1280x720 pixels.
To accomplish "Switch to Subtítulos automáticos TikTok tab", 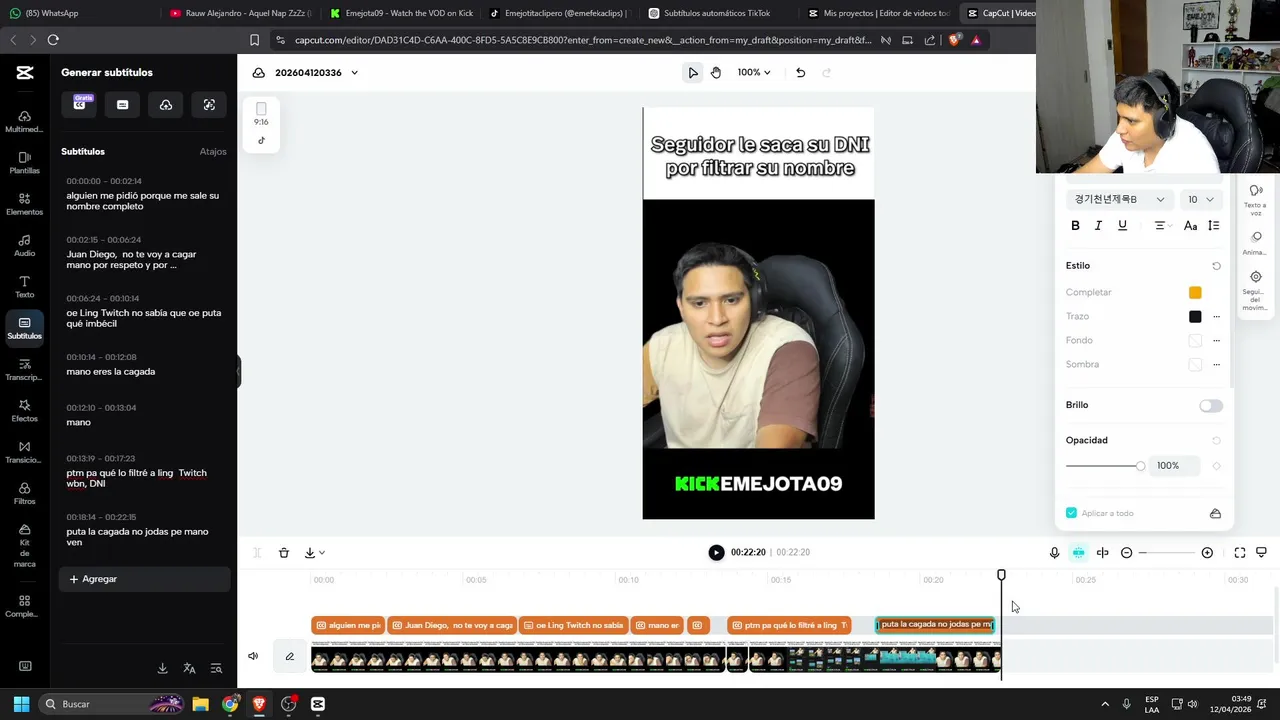I will point(718,13).
